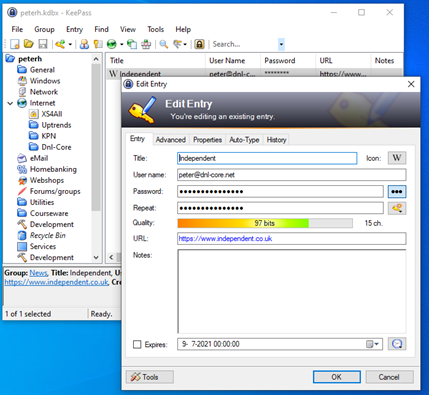This screenshot has width=429, height=395.
Task: Click the Find magnifier icon
Action: point(163,44)
